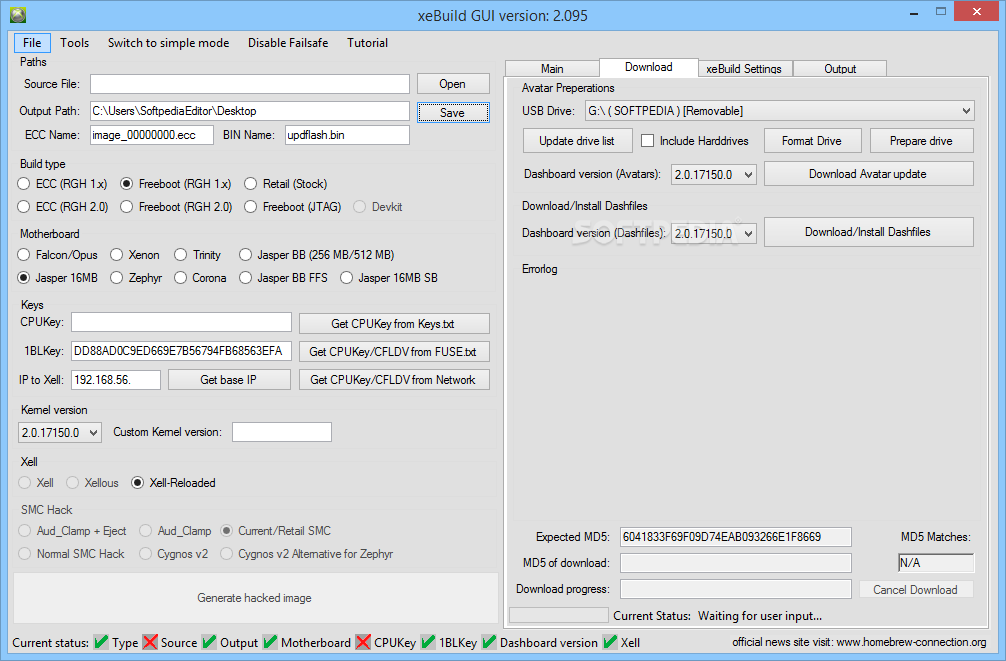
Task: Click the Open source file button
Action: pos(453,84)
